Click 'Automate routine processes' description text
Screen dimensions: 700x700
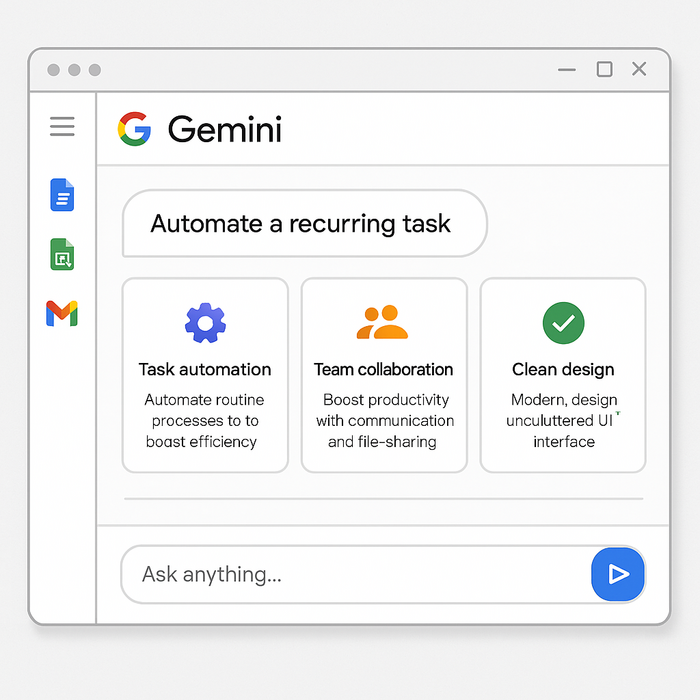[x=204, y=421]
